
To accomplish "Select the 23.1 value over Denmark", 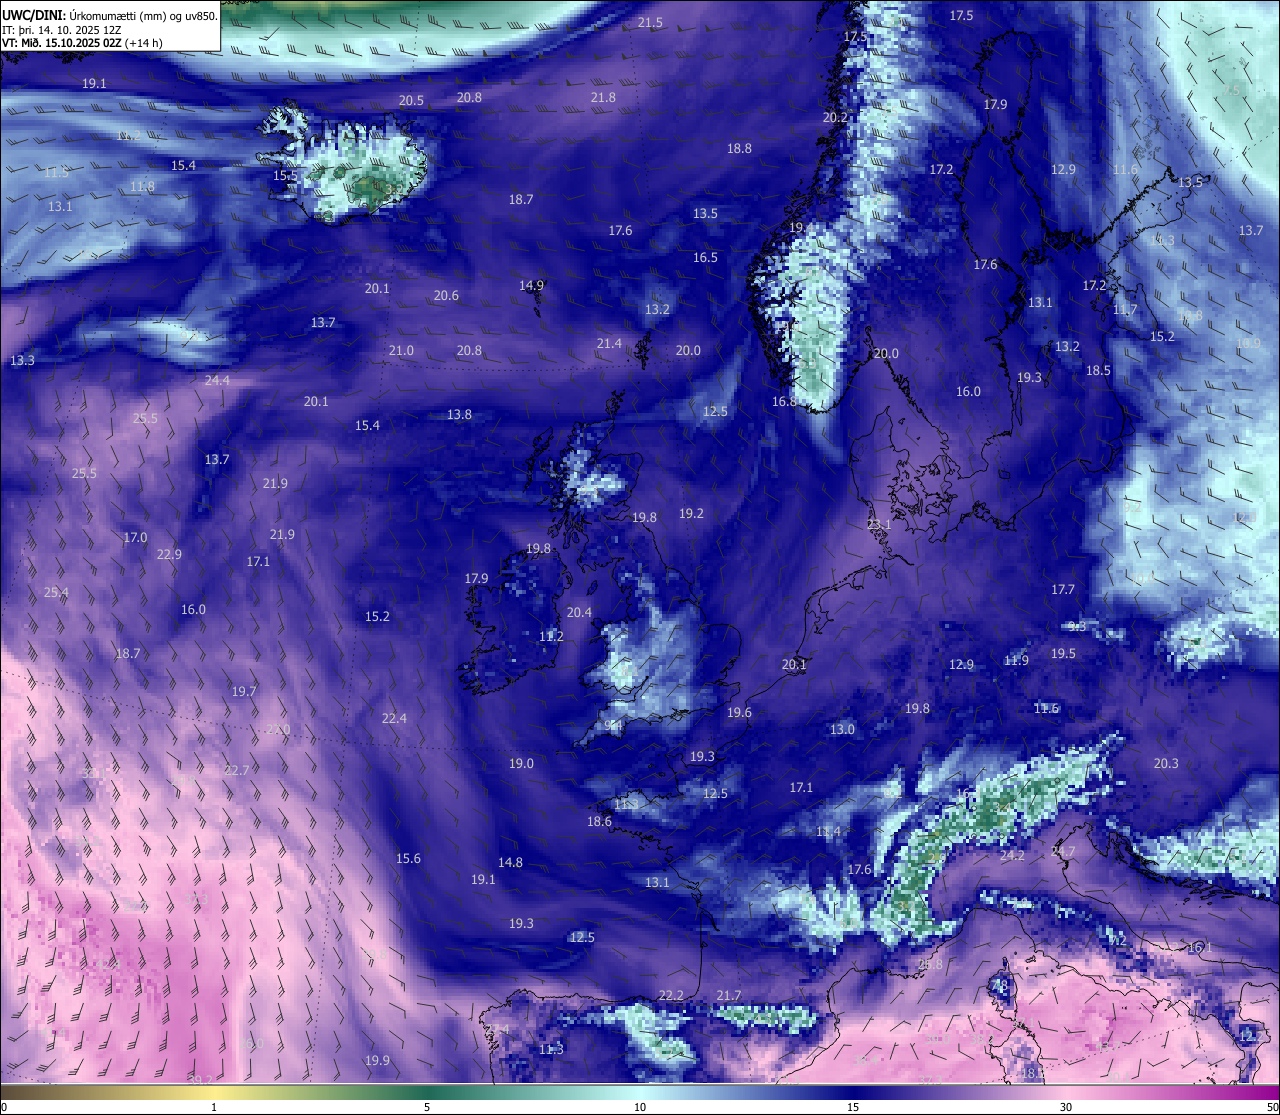I will pyautogui.click(x=879, y=524).
